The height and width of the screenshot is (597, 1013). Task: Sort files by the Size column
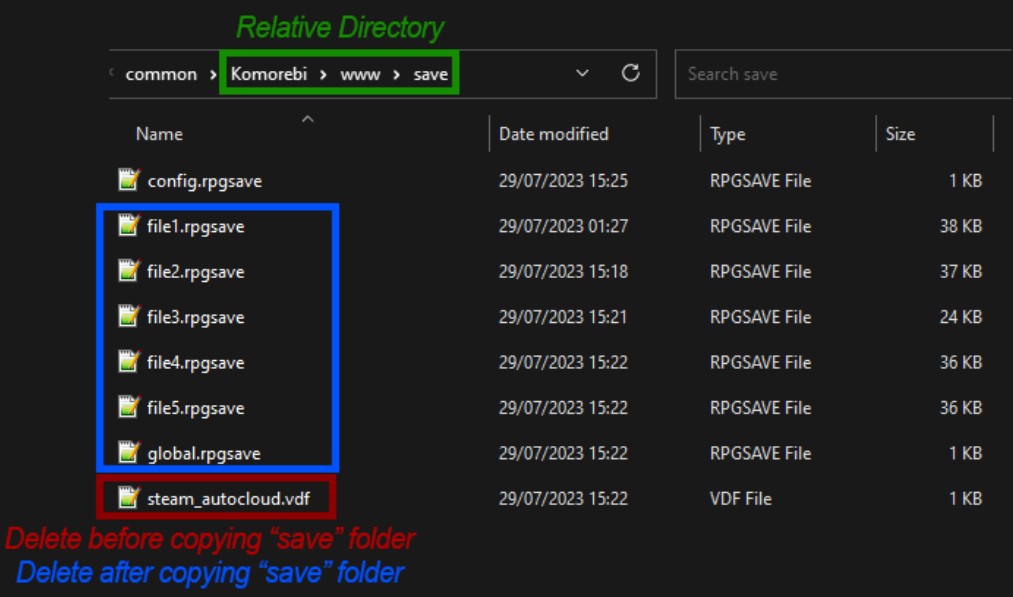click(900, 134)
